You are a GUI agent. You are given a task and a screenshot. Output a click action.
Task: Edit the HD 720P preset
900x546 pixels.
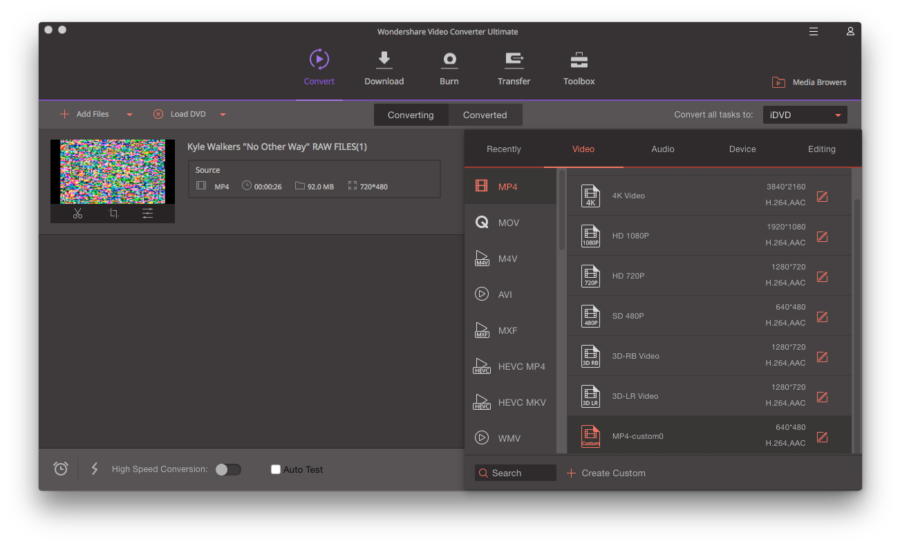click(822, 277)
